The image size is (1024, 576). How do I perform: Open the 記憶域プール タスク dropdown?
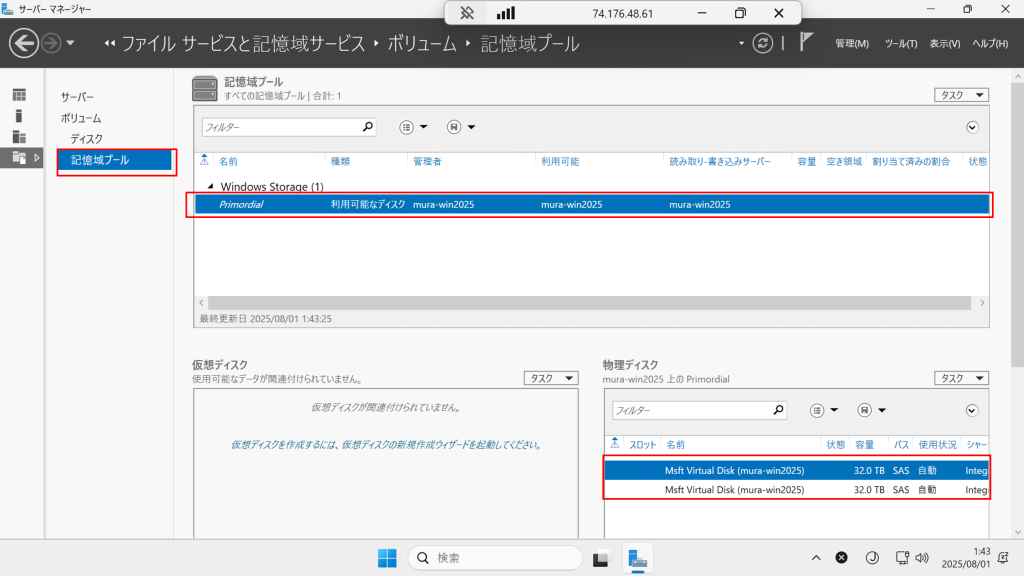961,95
